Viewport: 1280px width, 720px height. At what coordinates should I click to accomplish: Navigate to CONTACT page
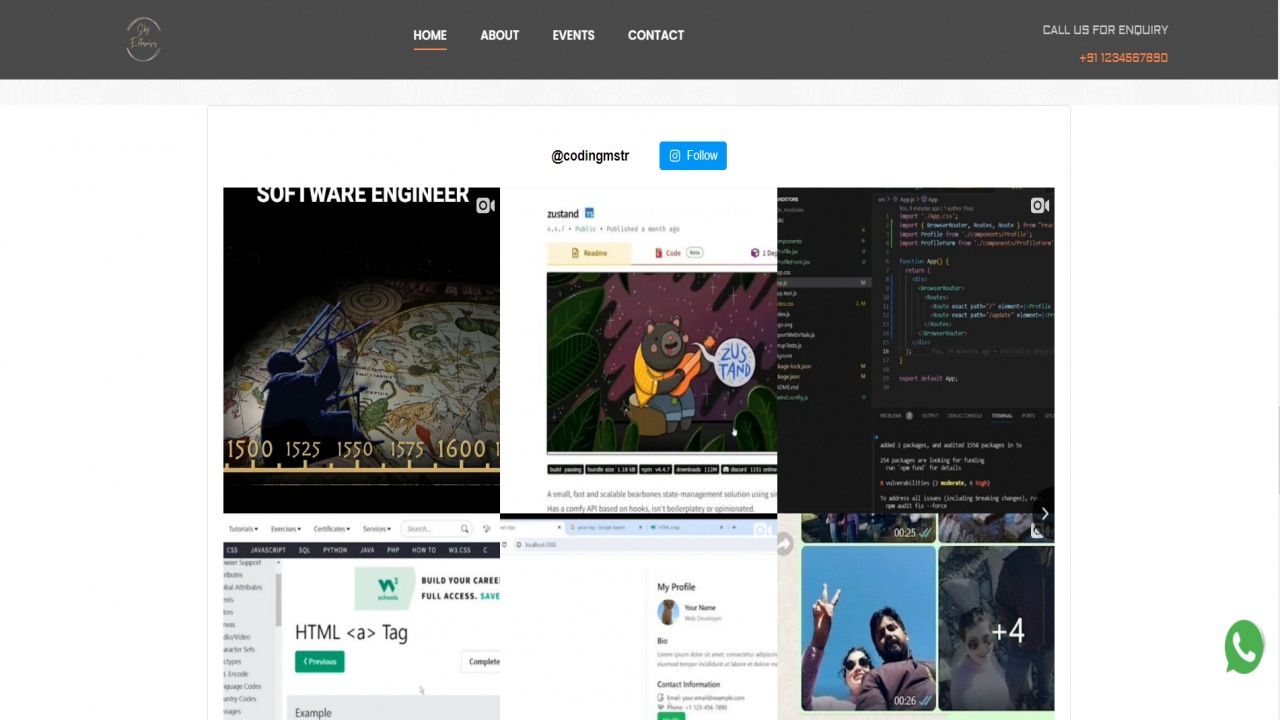pyautogui.click(x=656, y=35)
